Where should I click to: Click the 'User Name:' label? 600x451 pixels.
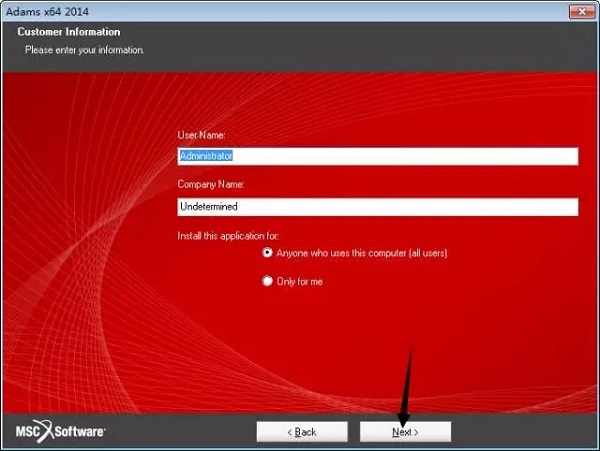click(x=201, y=135)
